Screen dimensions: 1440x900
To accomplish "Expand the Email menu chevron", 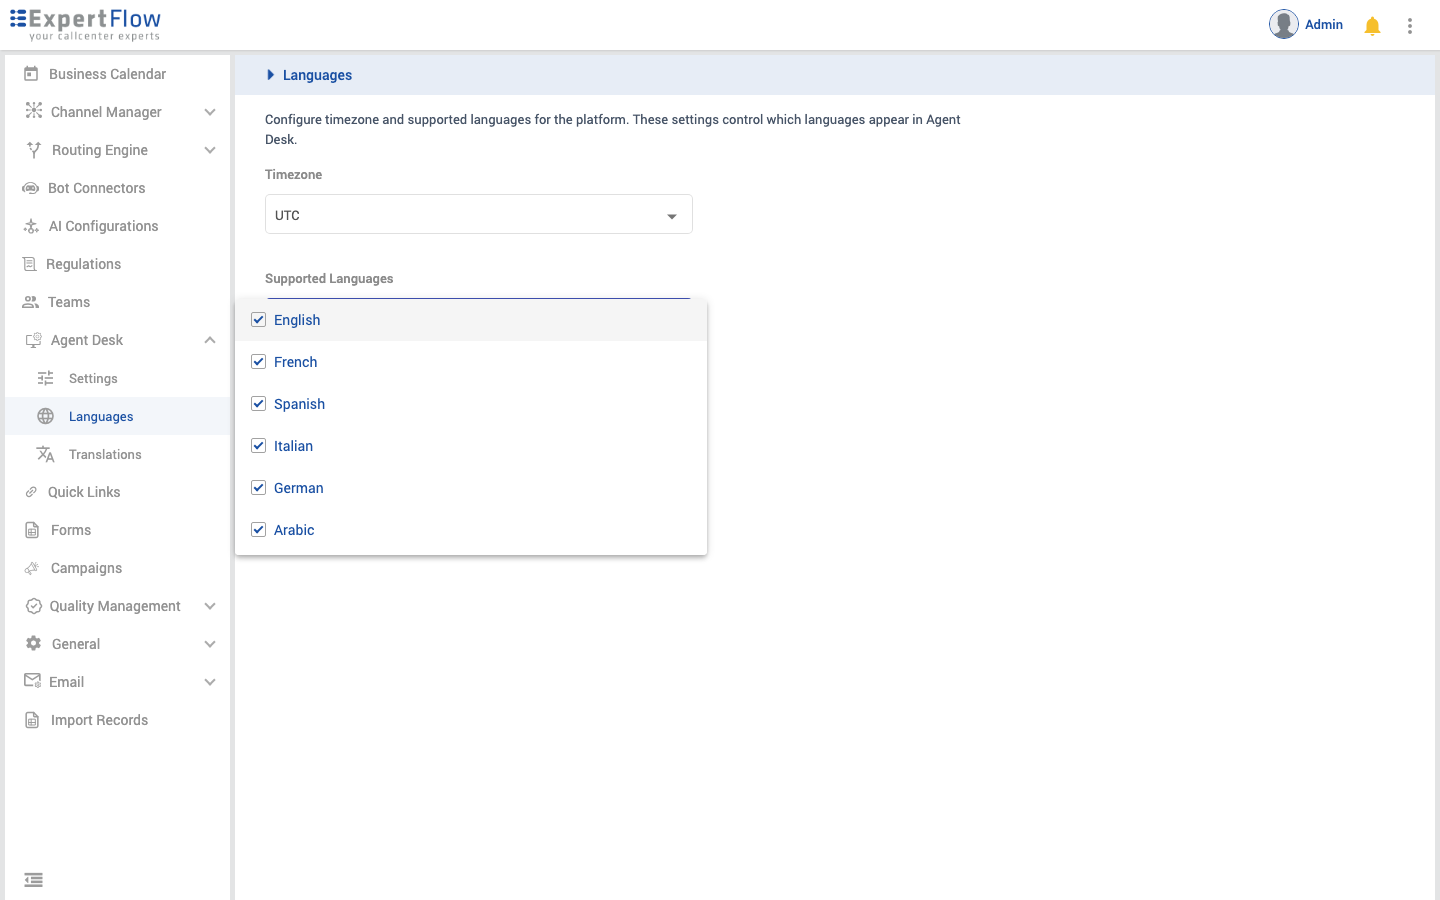I will [210, 682].
